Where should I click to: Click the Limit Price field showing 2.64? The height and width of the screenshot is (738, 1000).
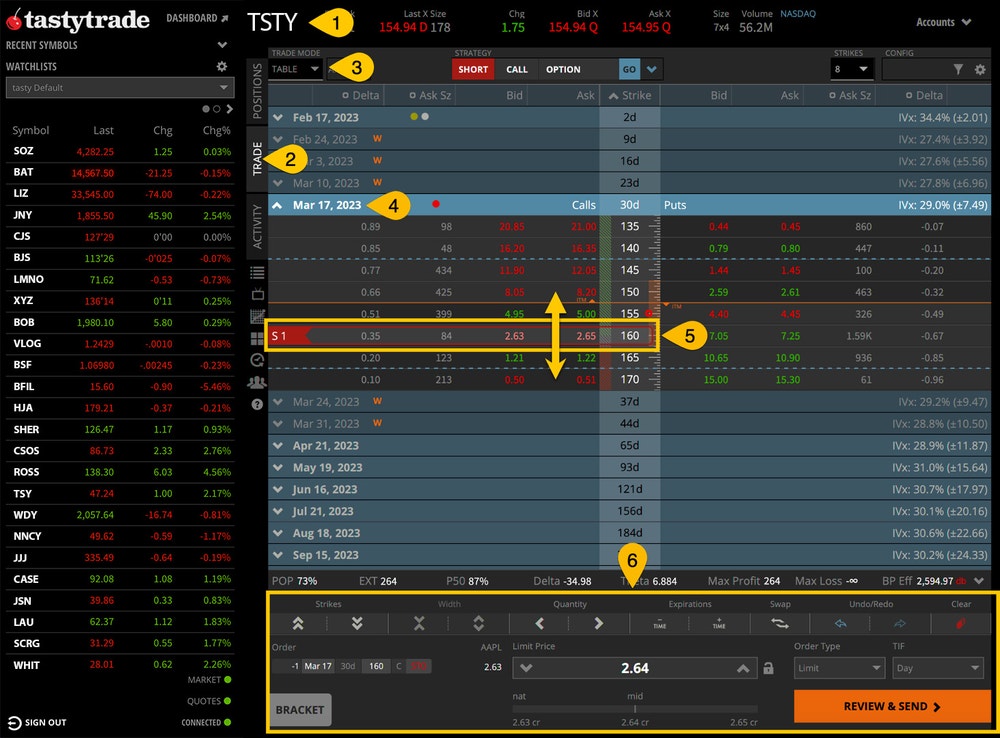point(637,666)
